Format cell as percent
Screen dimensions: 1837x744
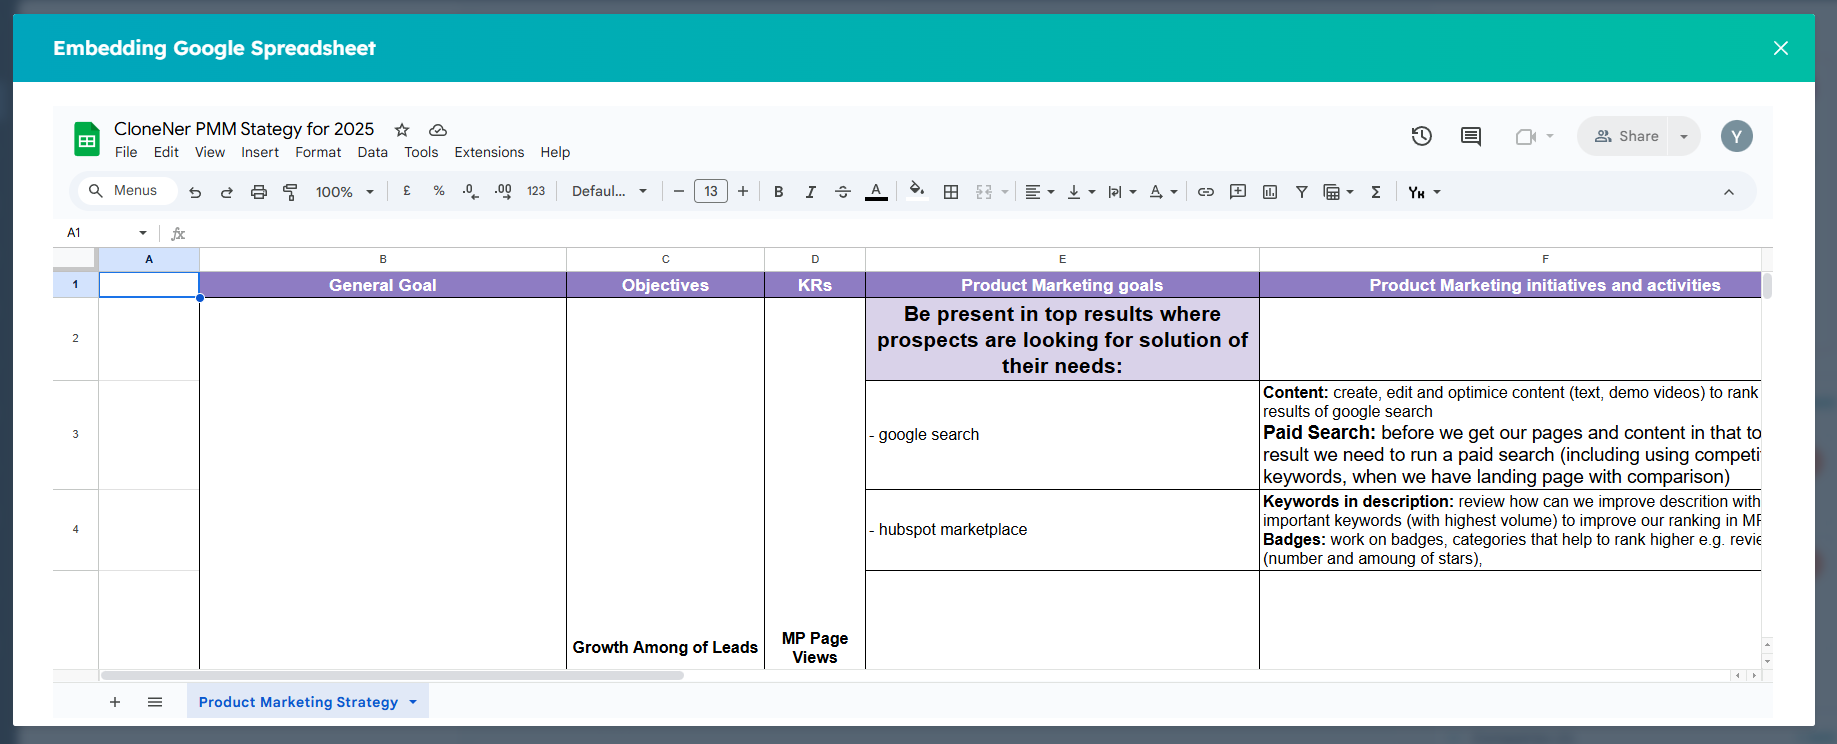[439, 191]
